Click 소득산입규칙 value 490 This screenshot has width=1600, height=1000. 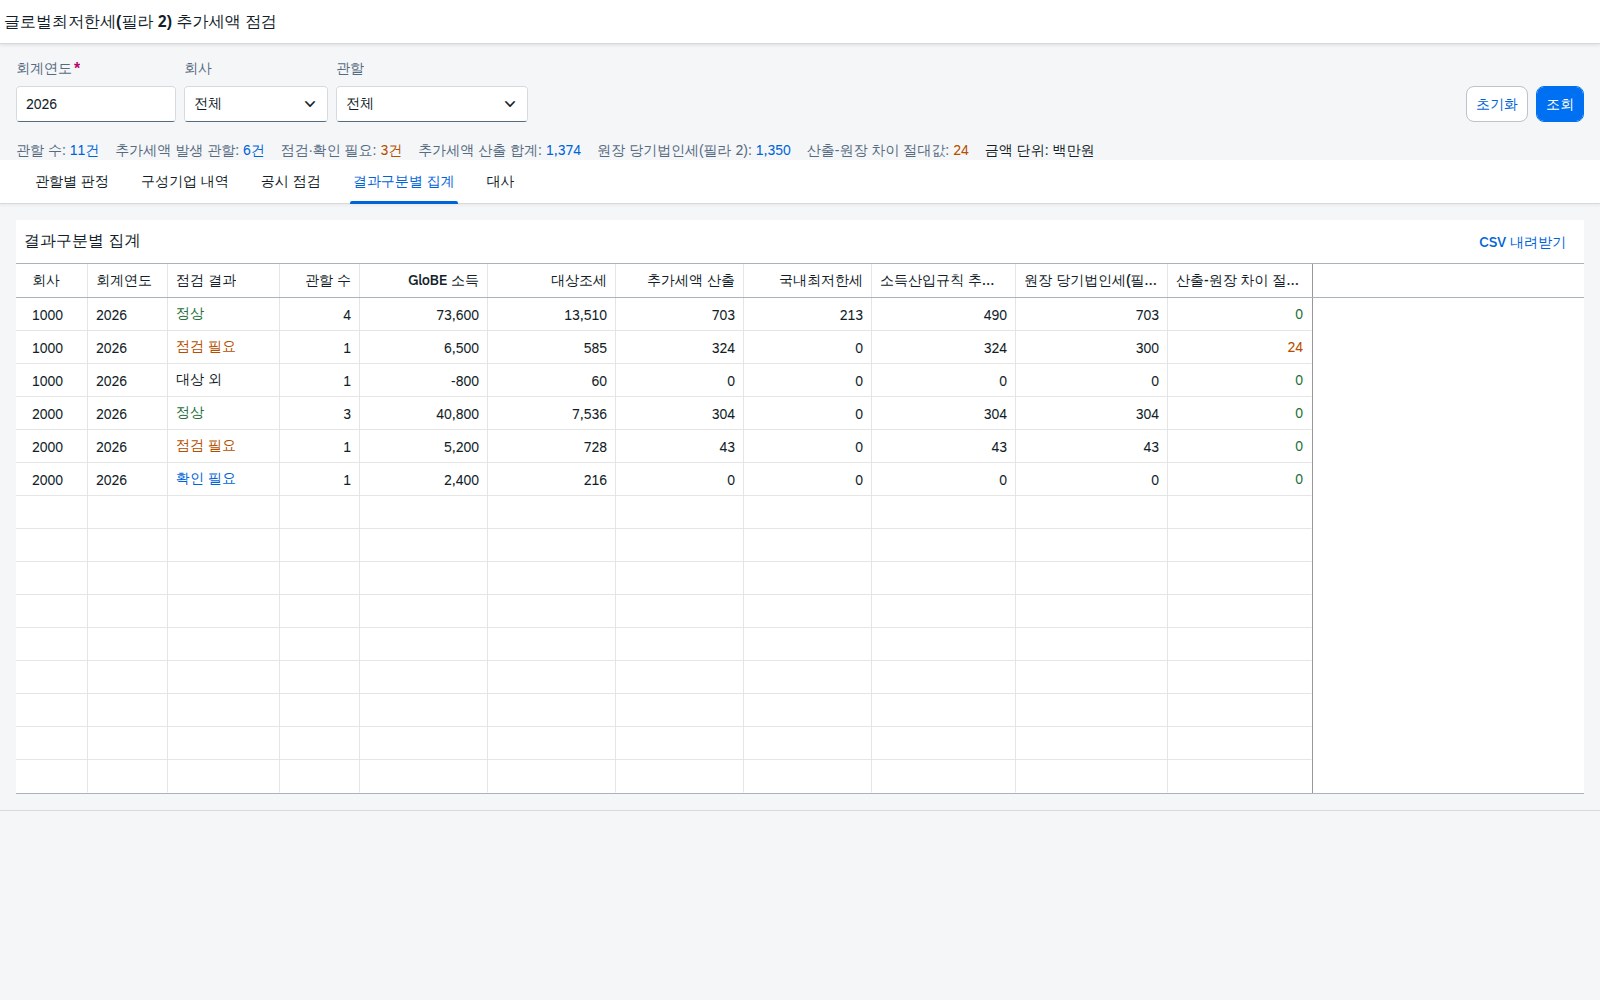click(995, 315)
